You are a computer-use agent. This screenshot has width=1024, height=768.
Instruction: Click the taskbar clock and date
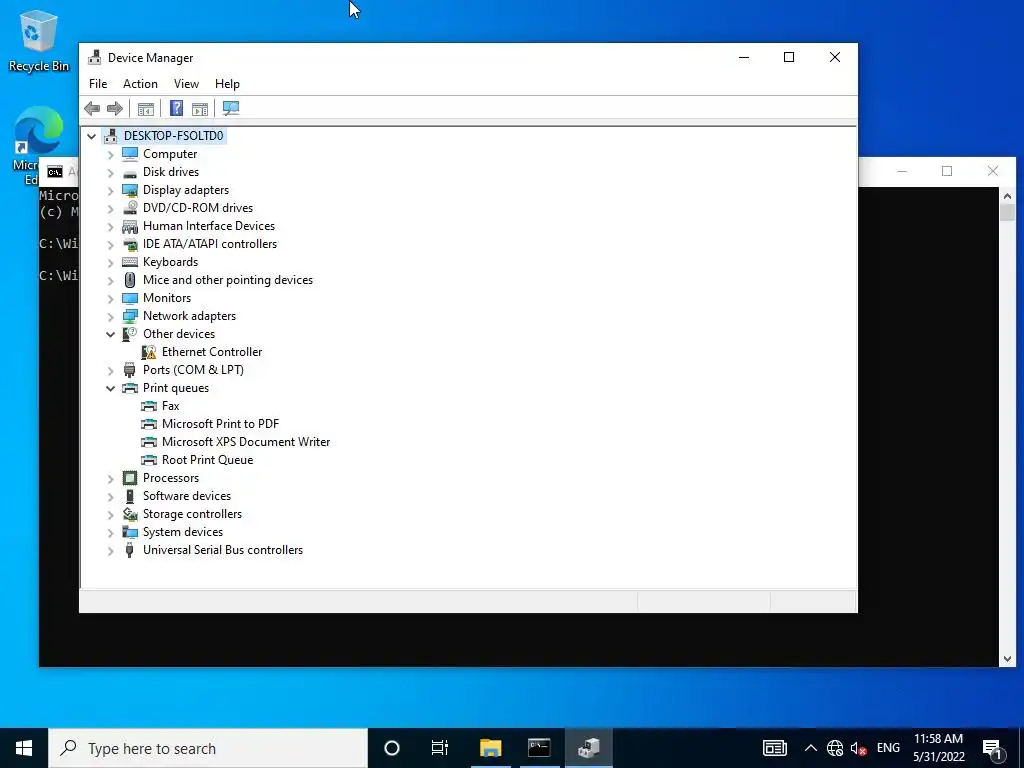pyautogui.click(x=938, y=748)
